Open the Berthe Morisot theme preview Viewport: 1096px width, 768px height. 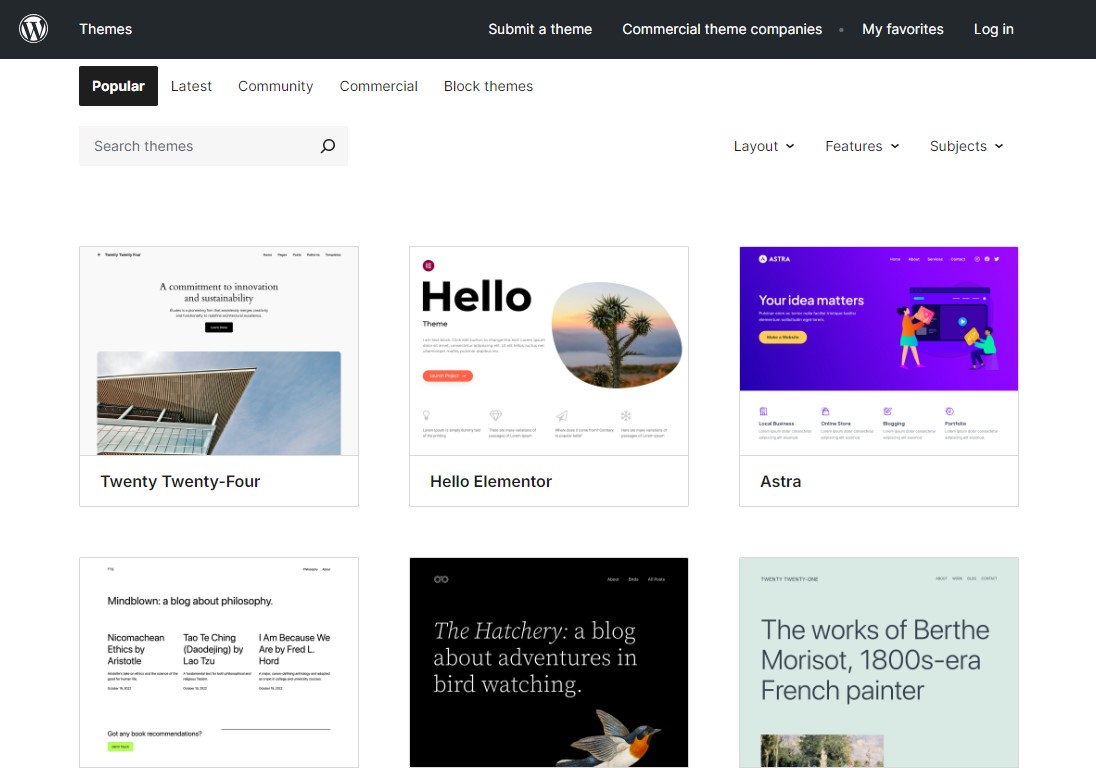(x=879, y=662)
